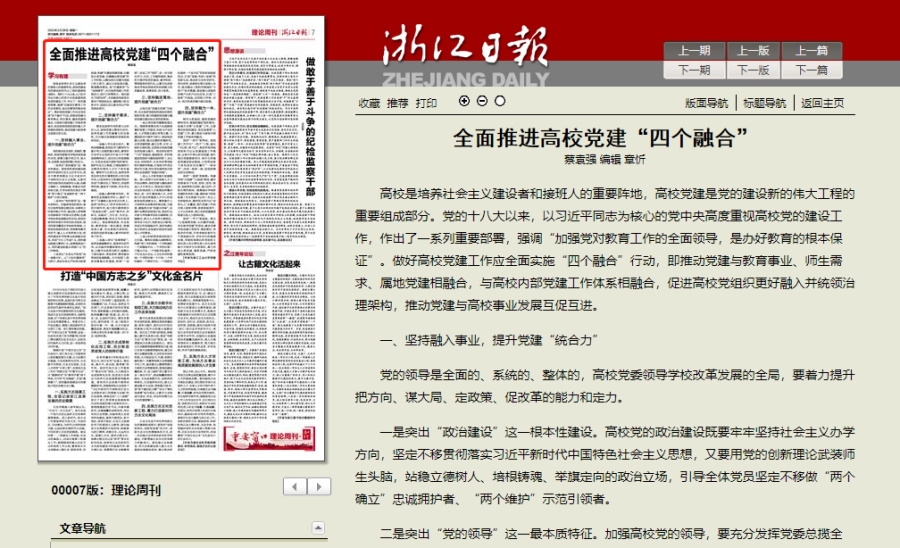Click 推荐 to recommend this article
The image size is (900, 548).
[x=398, y=103]
